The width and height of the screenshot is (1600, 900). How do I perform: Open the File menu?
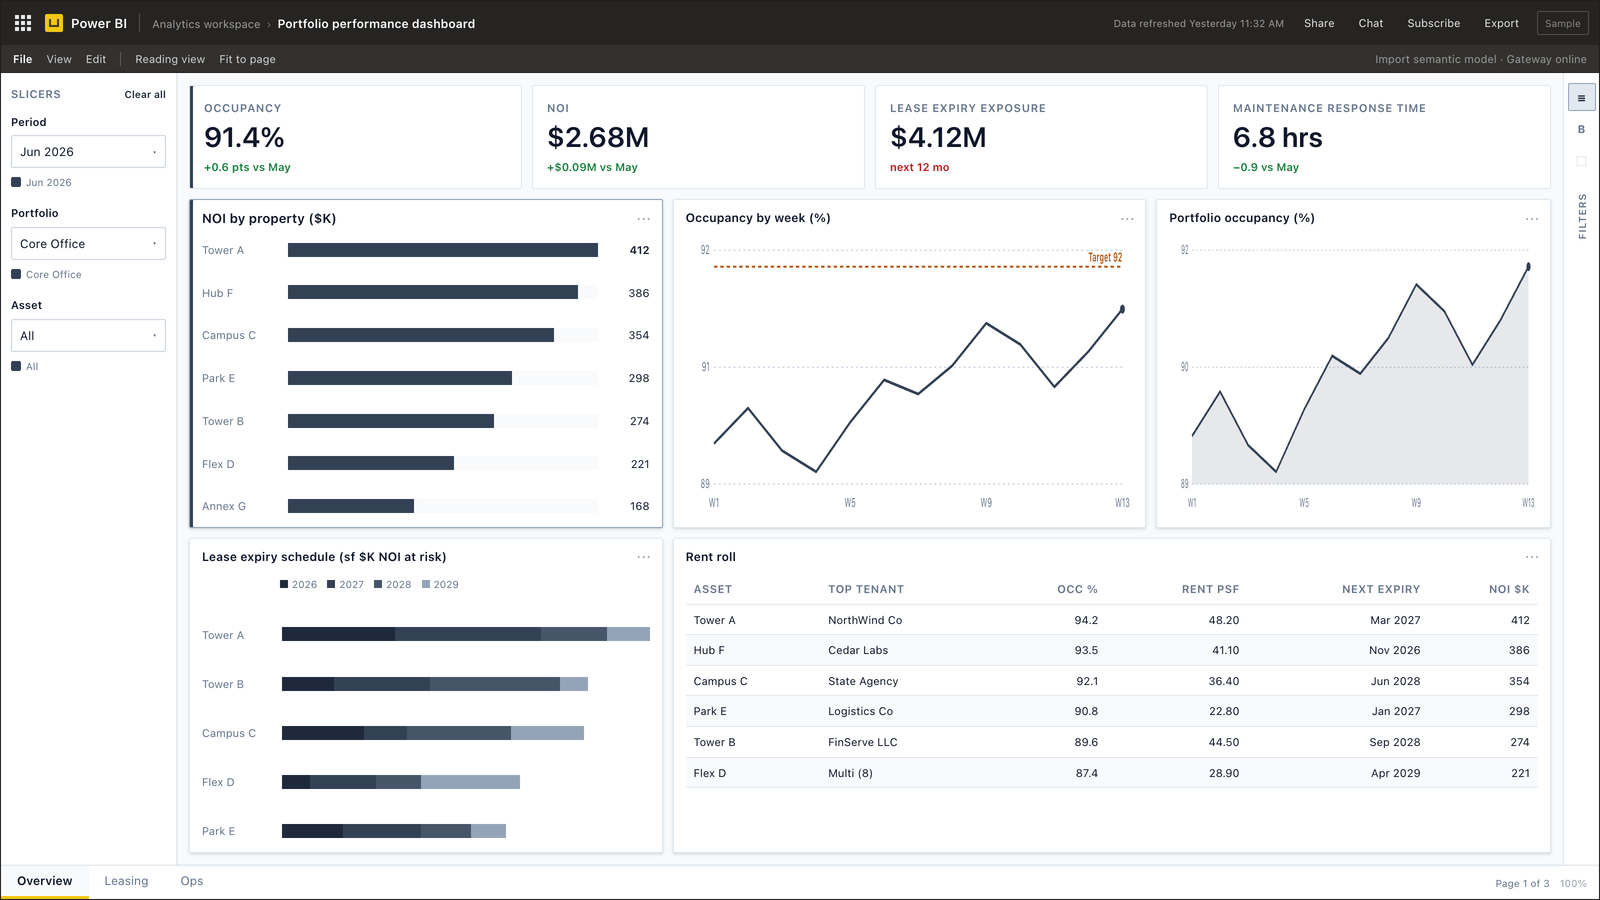(23, 59)
